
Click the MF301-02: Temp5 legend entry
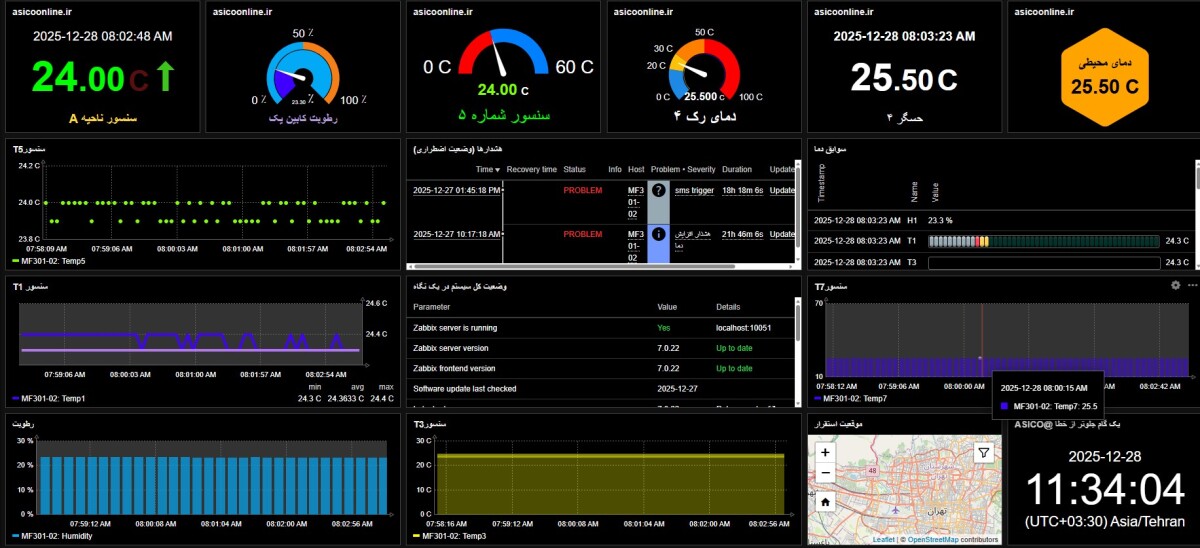(x=50, y=260)
